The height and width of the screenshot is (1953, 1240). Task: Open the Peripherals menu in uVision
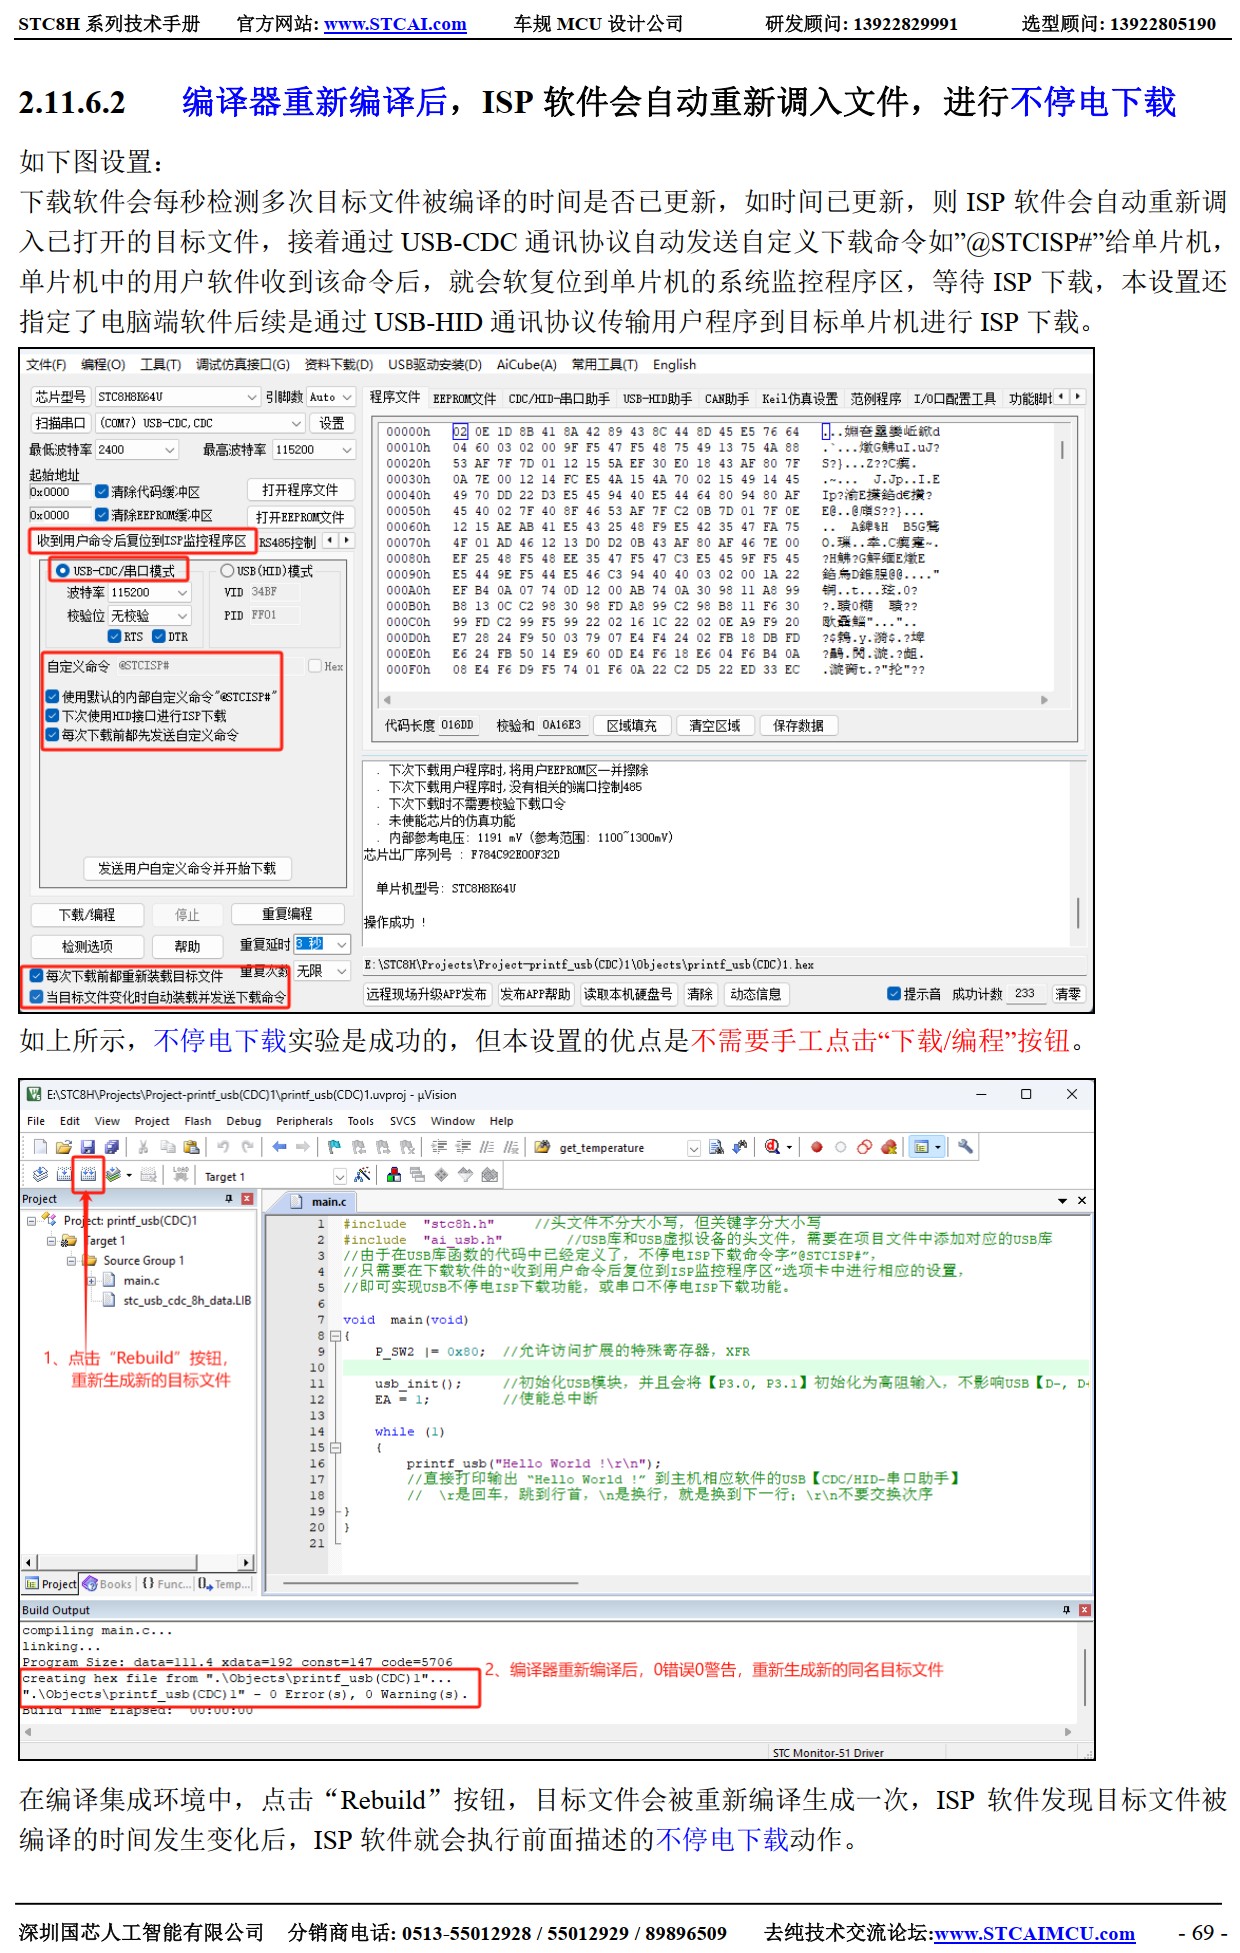[304, 1121]
